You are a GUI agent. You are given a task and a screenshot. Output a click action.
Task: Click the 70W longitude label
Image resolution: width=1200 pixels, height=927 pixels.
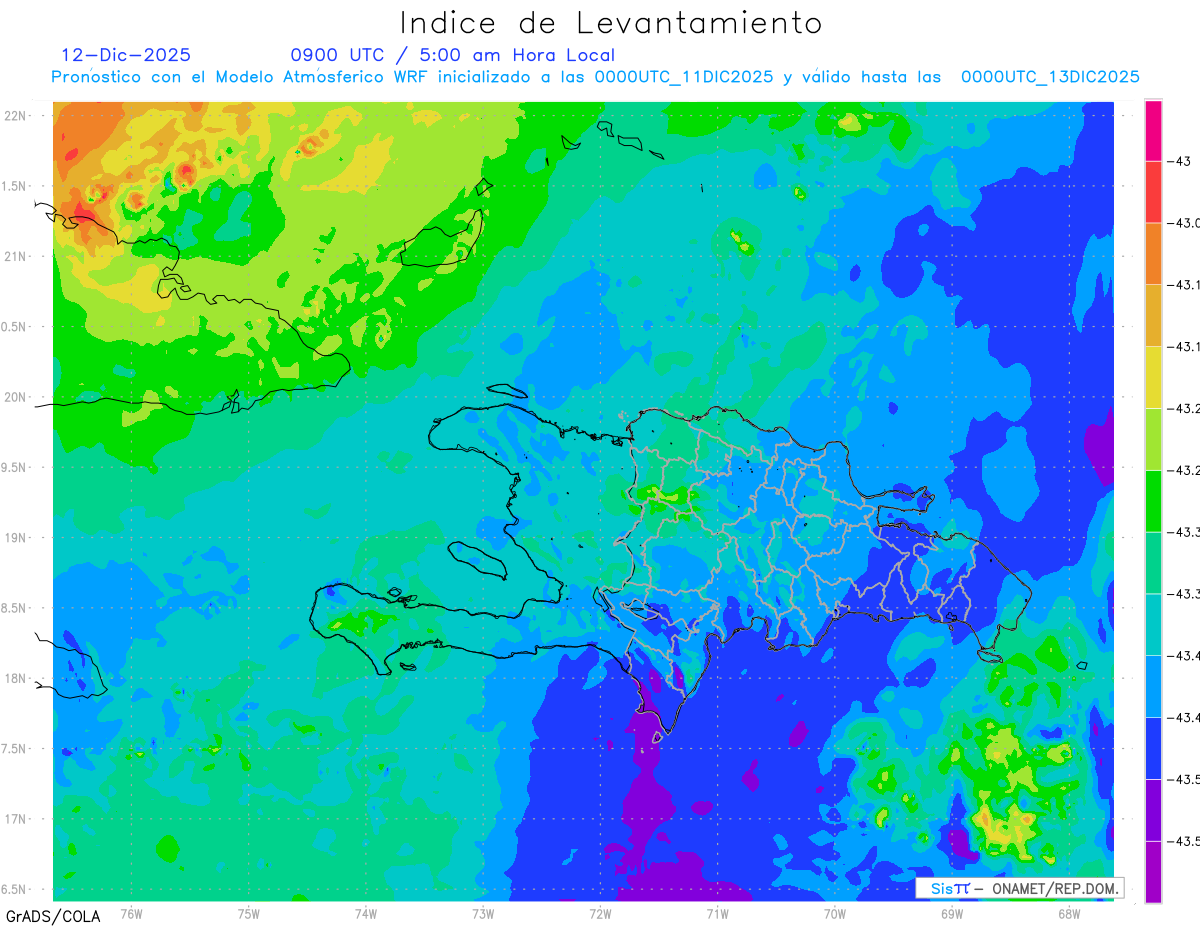pyautogui.click(x=835, y=913)
